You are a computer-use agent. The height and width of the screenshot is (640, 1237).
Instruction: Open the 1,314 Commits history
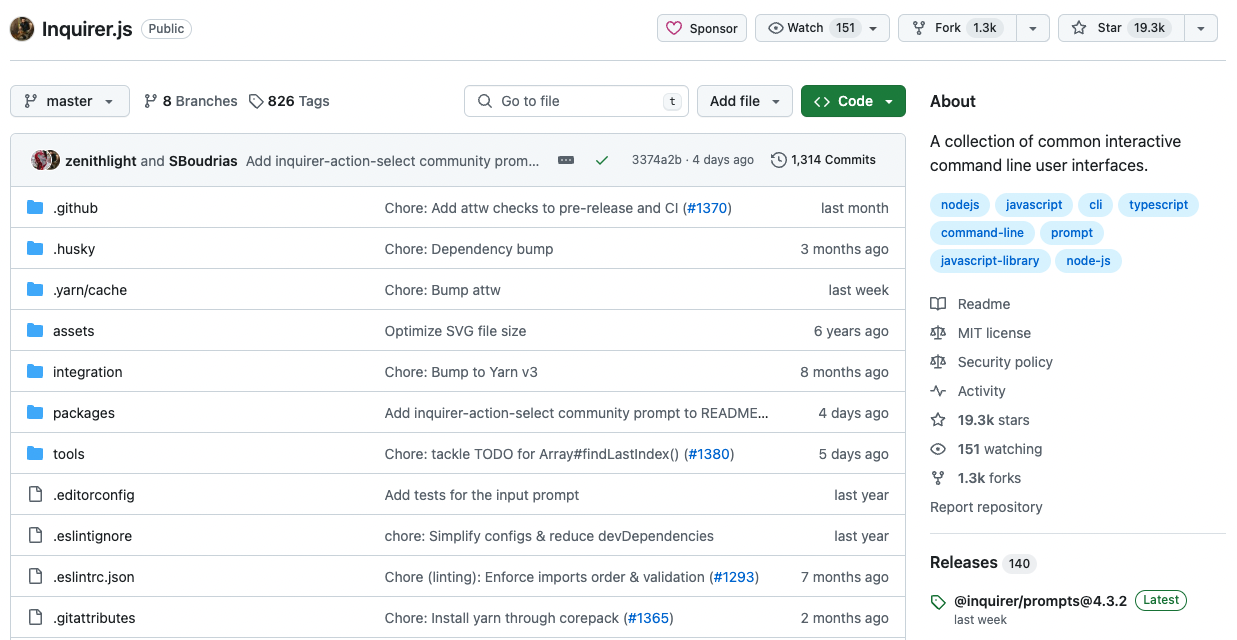[x=823, y=160]
